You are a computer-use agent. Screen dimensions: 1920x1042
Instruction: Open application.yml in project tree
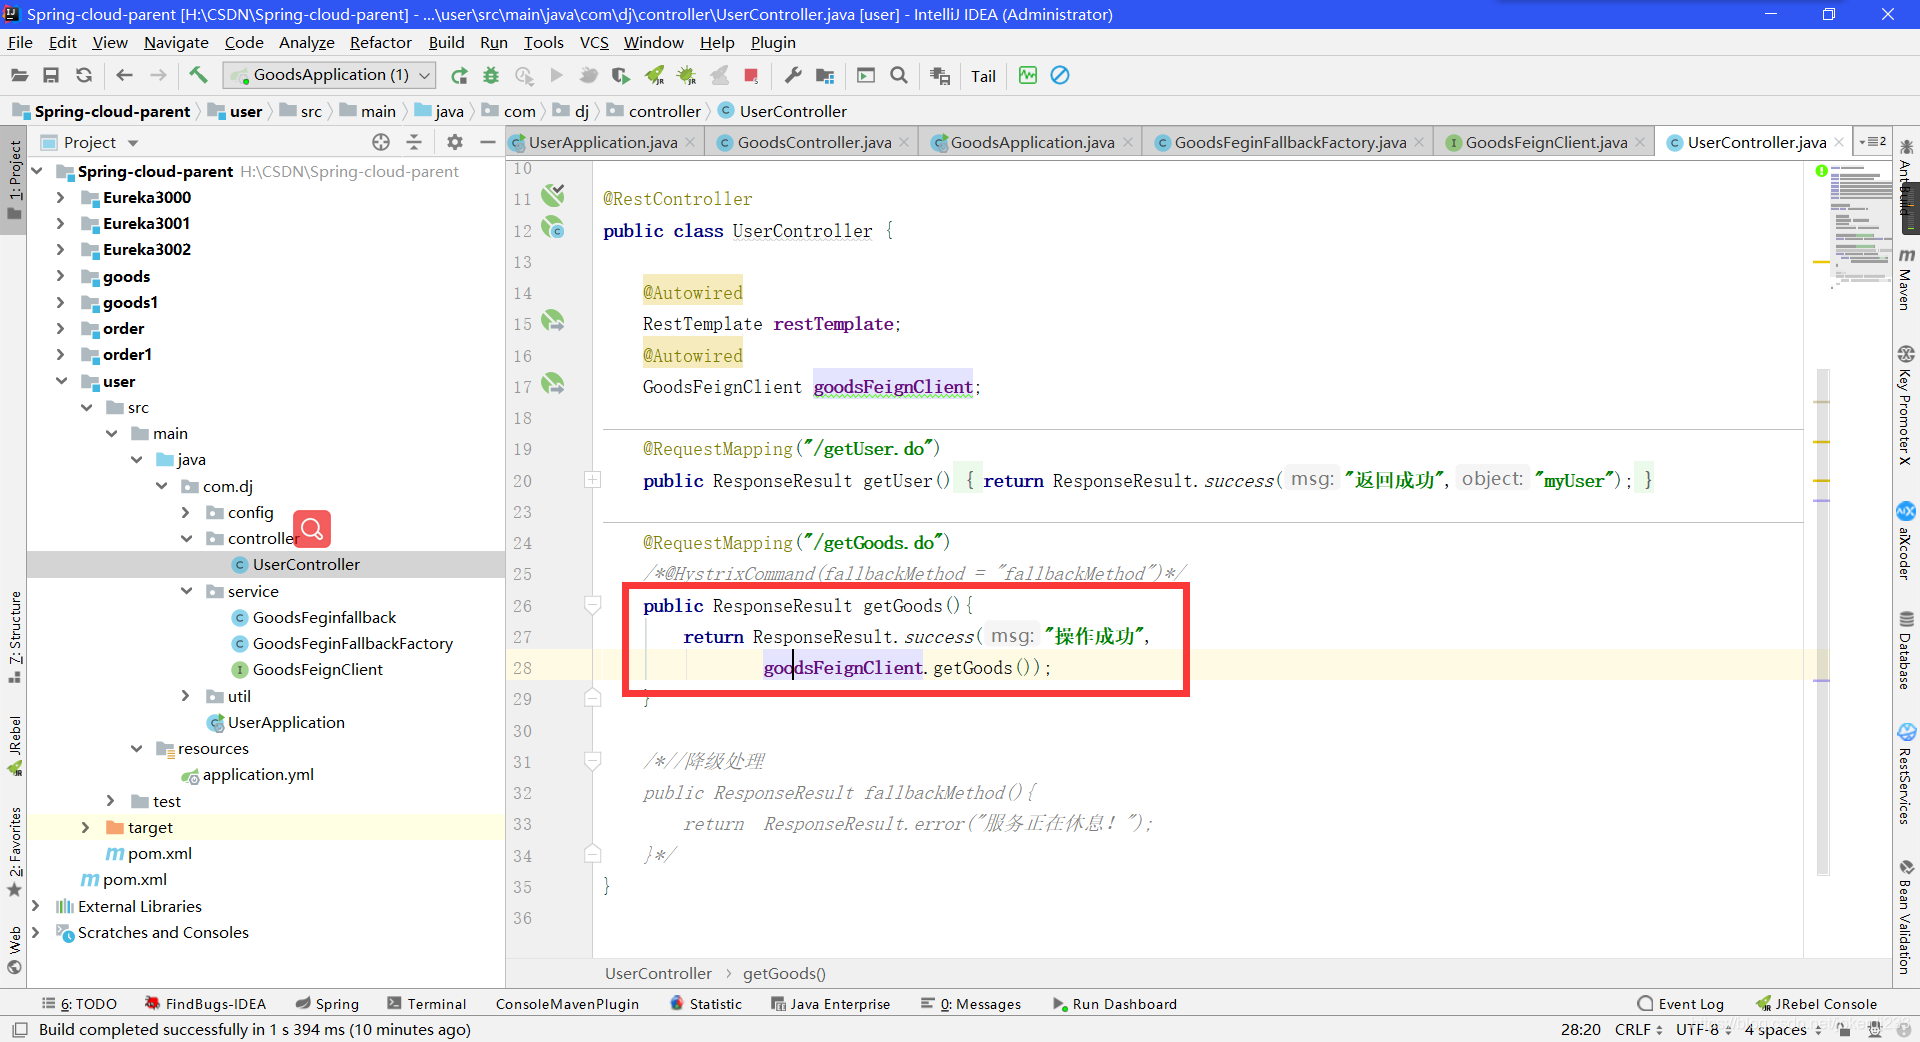258,774
